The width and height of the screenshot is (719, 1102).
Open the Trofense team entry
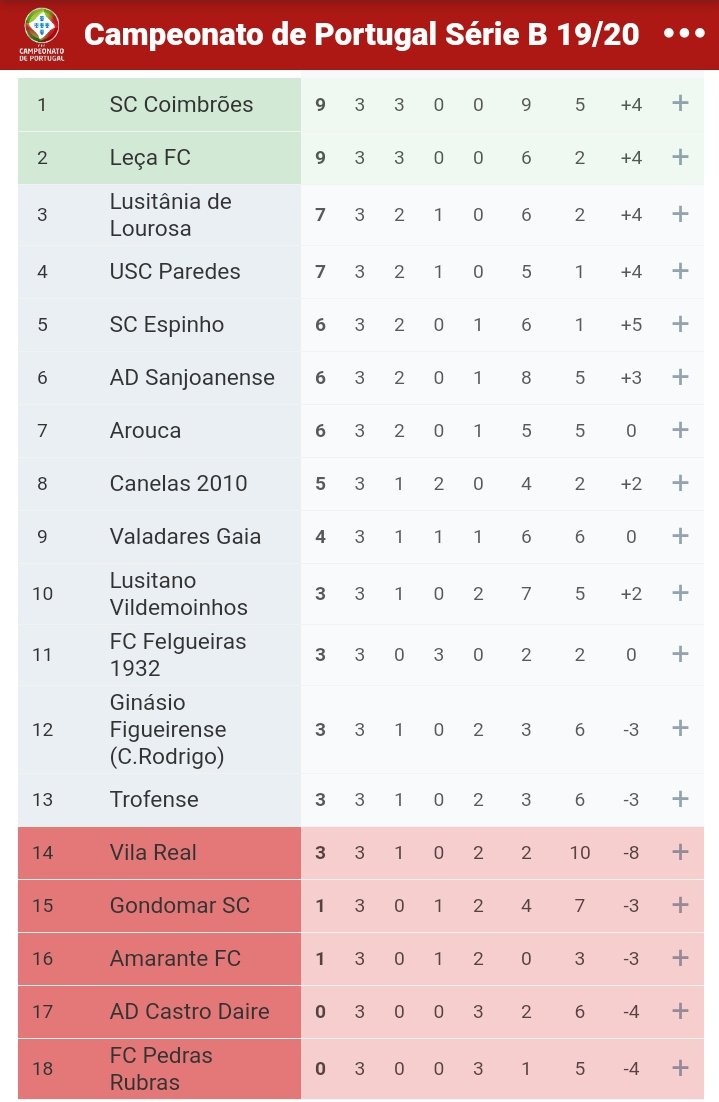tap(154, 799)
